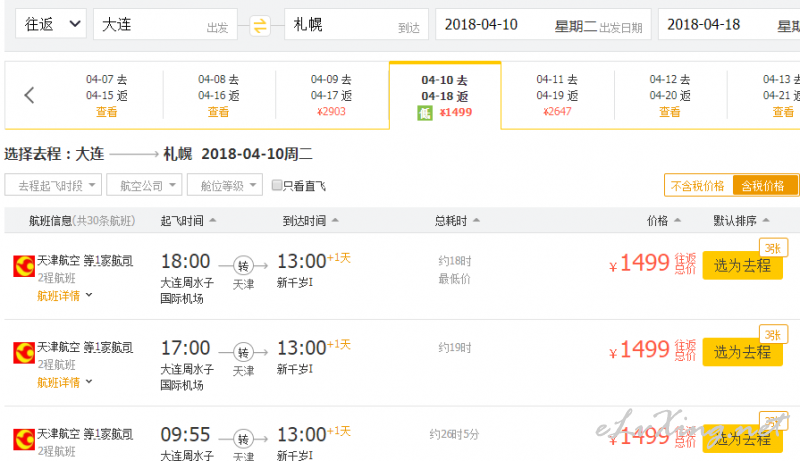Click ¥1499 price of the 18:00 flight

pyautogui.click(x=640, y=263)
